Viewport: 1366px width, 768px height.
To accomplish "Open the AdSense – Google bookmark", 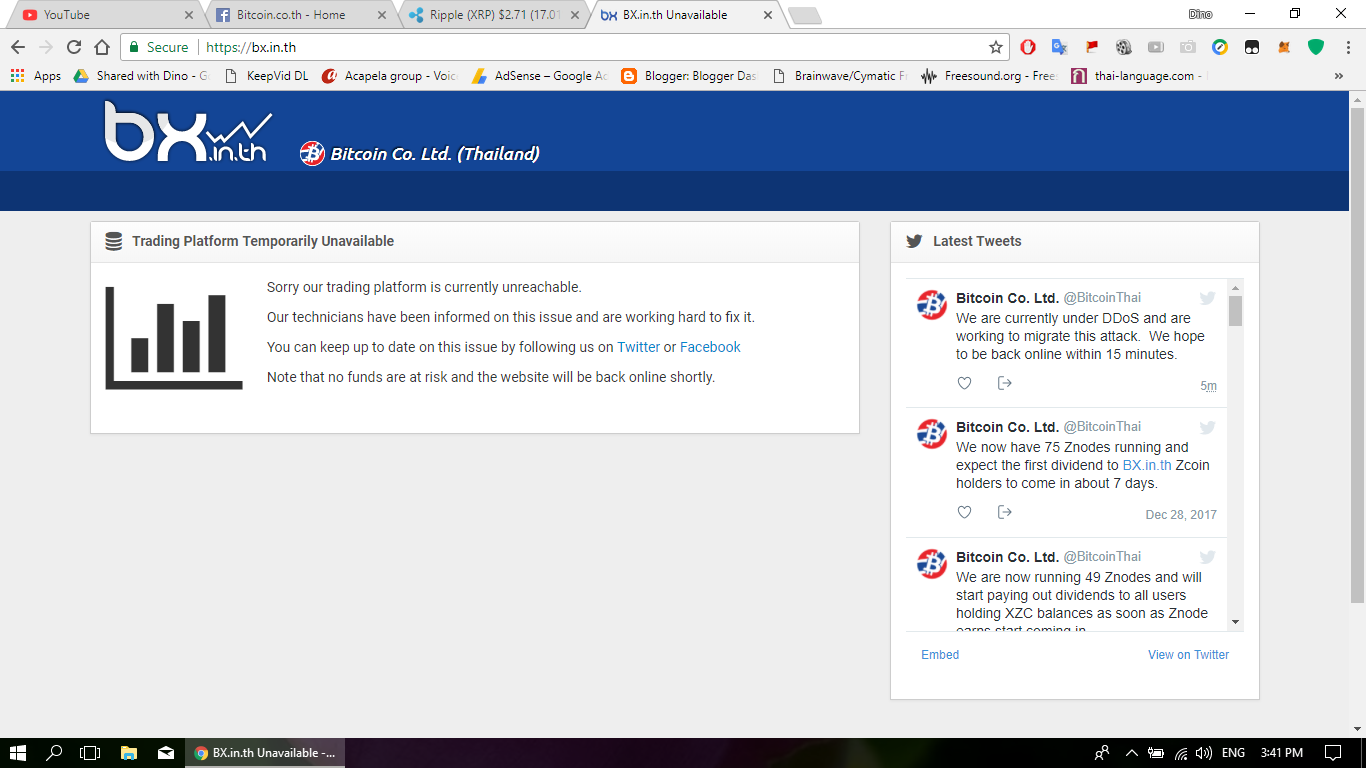I will coord(540,75).
